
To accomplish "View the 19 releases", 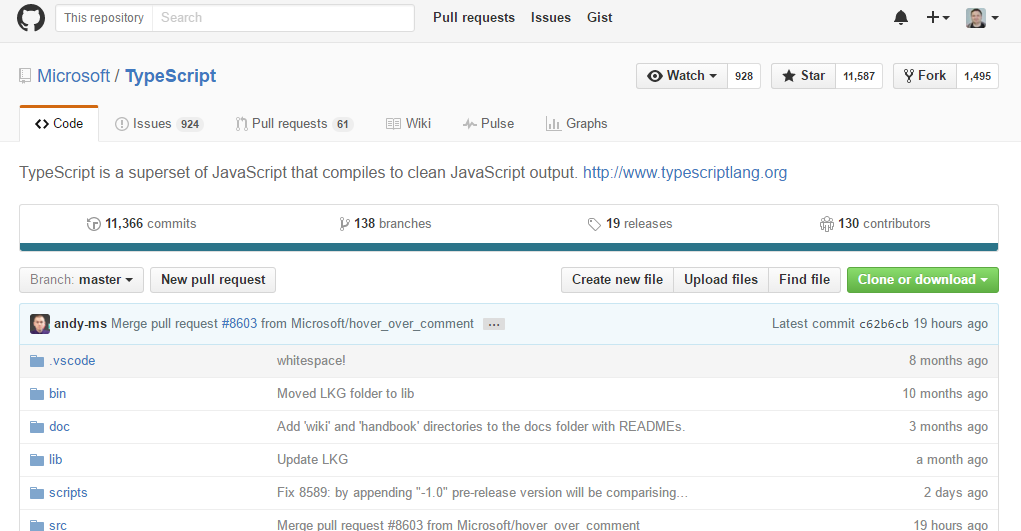I will coord(630,224).
